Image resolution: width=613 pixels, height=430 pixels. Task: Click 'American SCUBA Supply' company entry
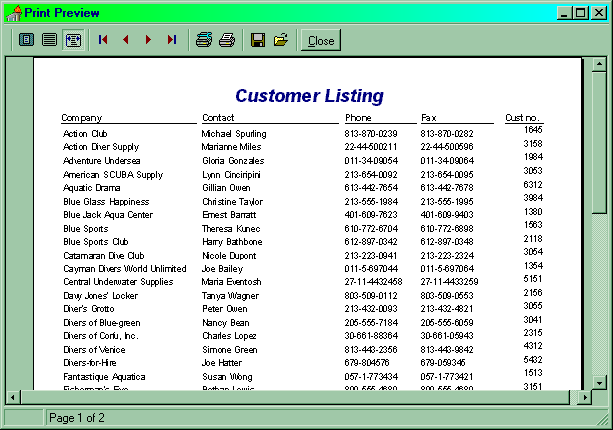click(113, 175)
